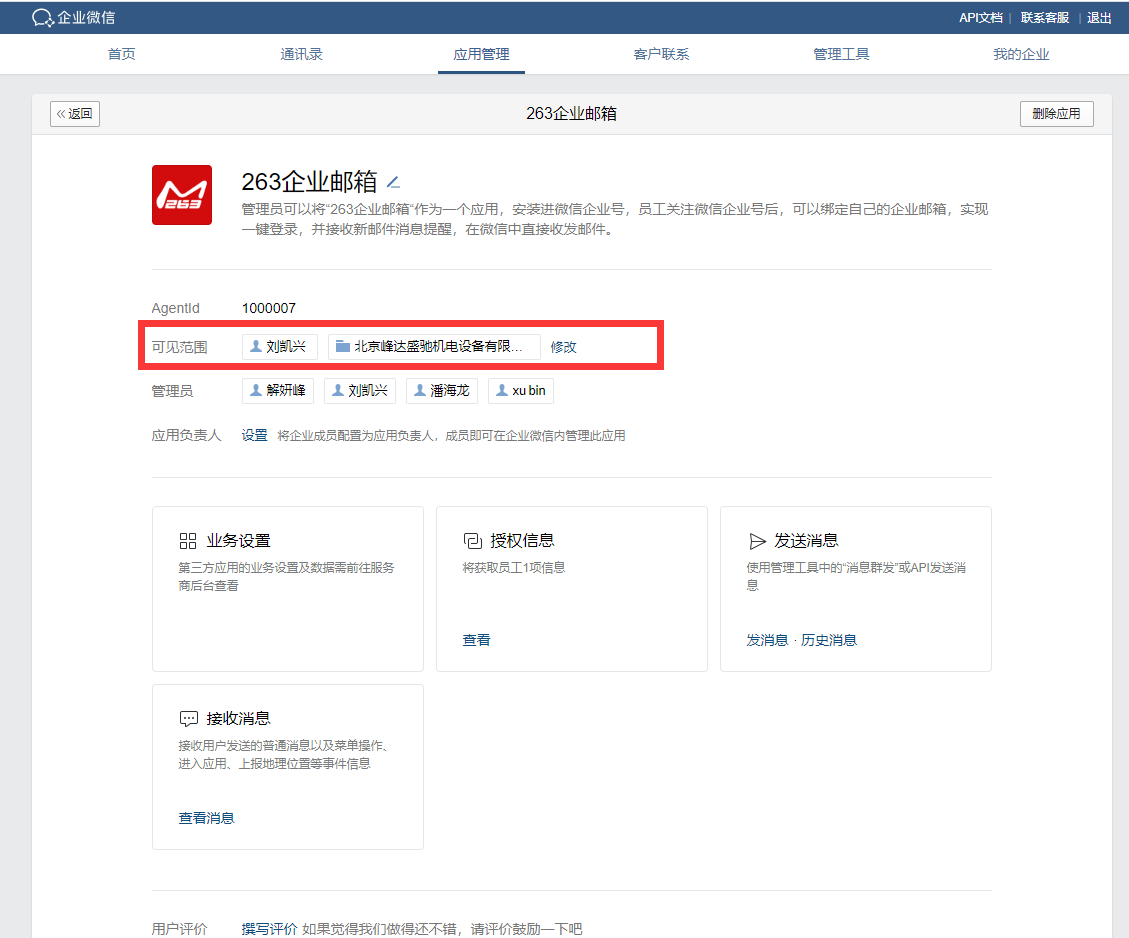This screenshot has width=1129, height=938.
Task: Click the 发送消息 paper plane icon
Action: 757,541
